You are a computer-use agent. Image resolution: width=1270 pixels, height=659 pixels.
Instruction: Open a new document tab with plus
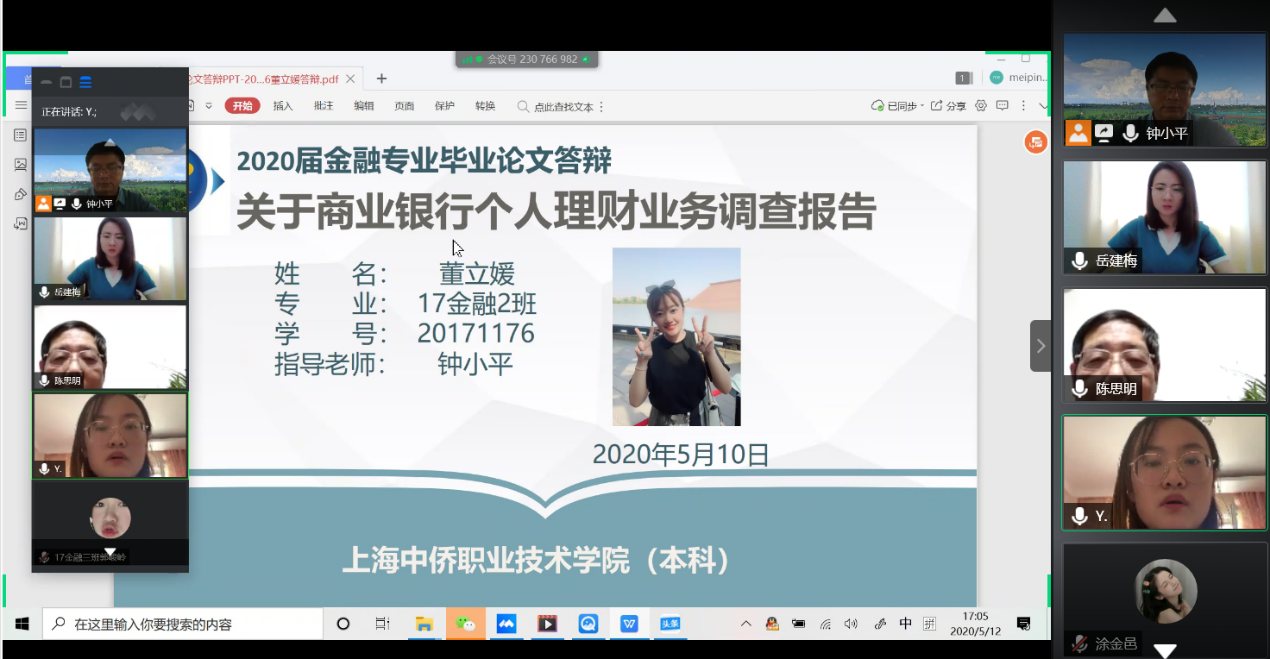[381, 79]
